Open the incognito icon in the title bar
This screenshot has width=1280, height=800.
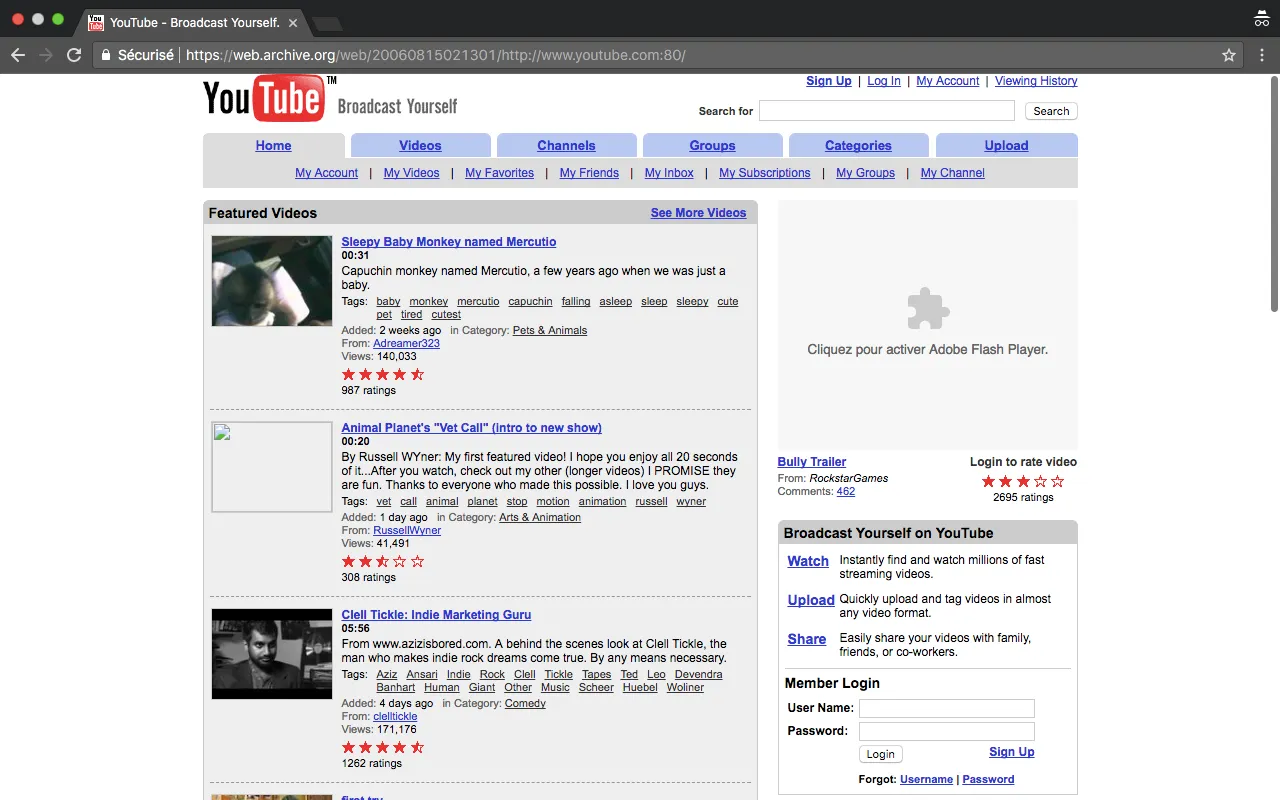(x=1261, y=19)
